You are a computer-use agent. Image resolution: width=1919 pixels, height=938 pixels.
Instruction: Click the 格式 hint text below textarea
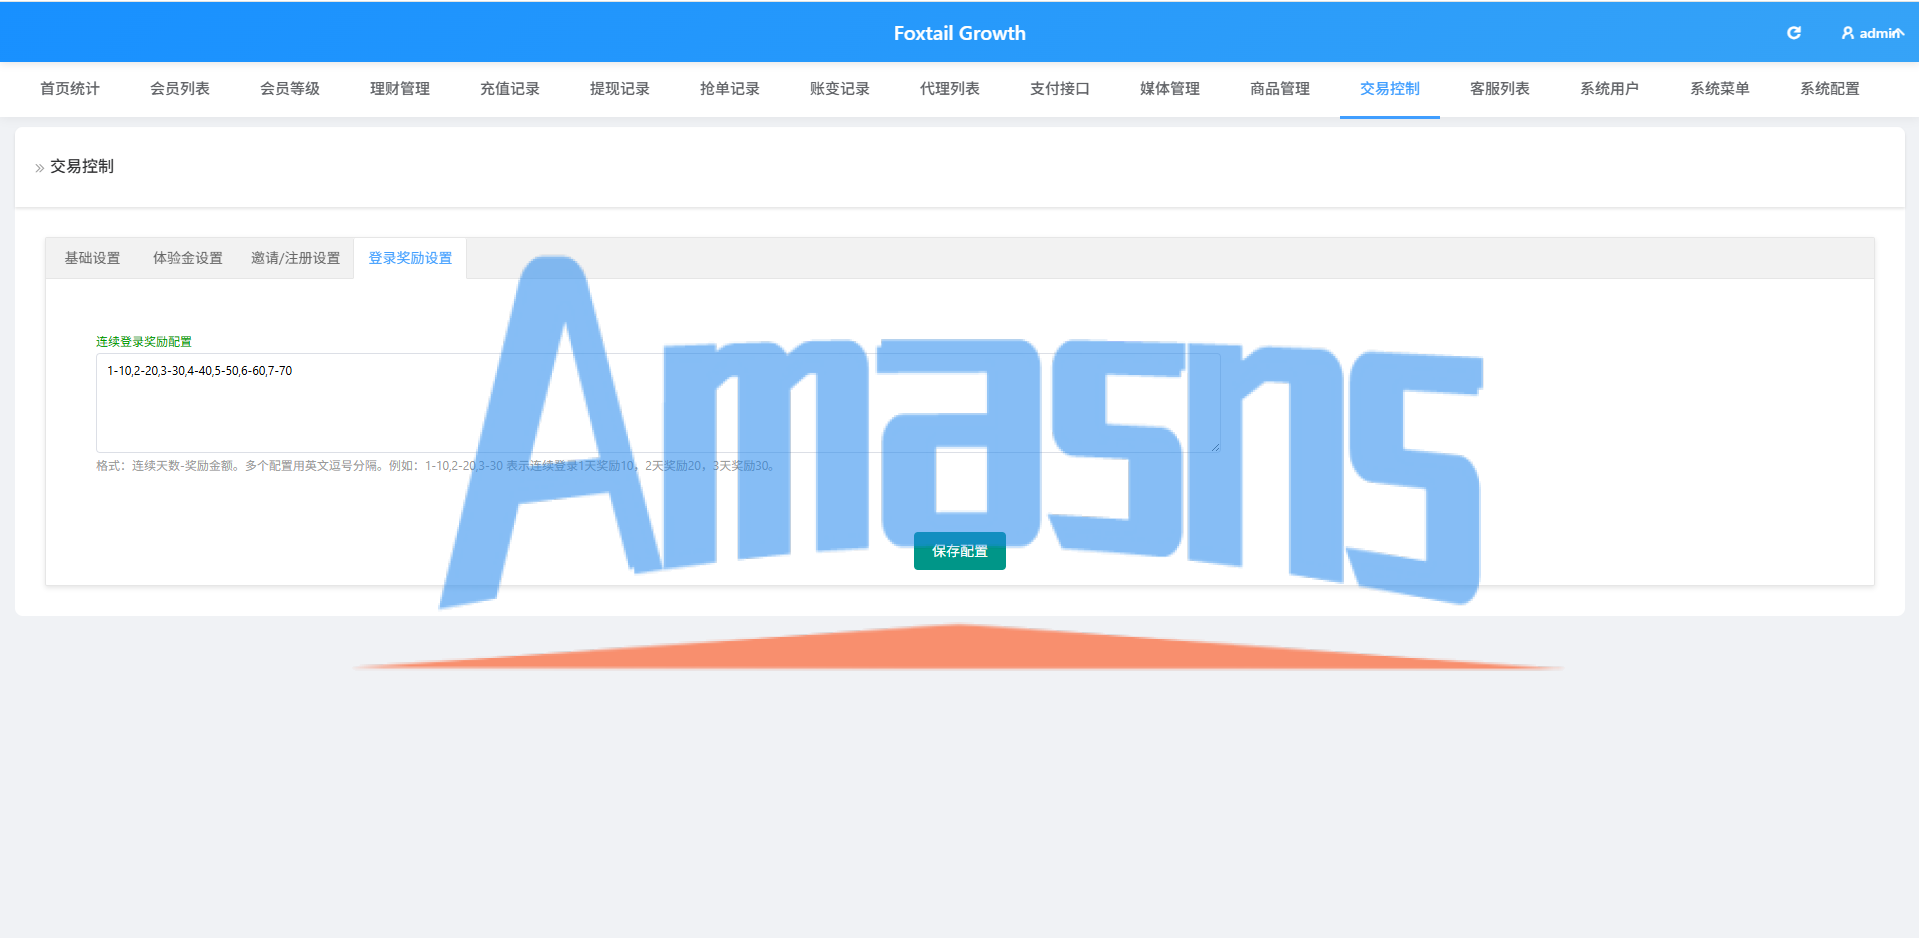(436, 466)
